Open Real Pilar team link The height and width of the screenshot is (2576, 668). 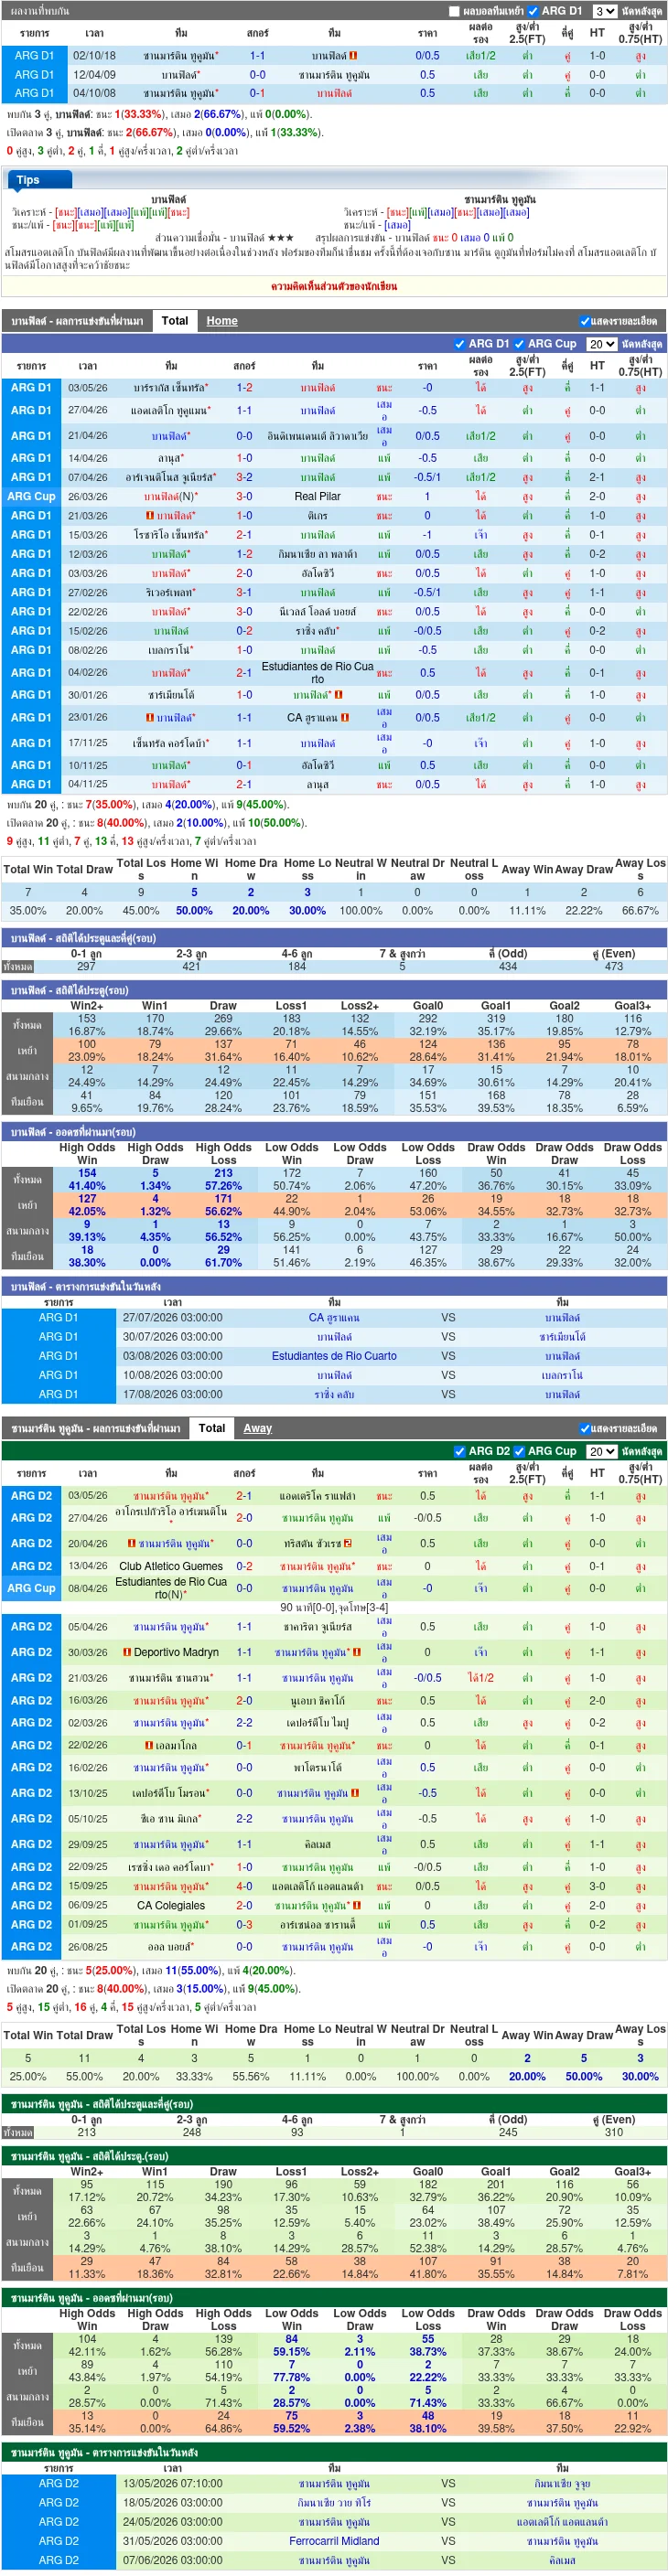tap(318, 497)
